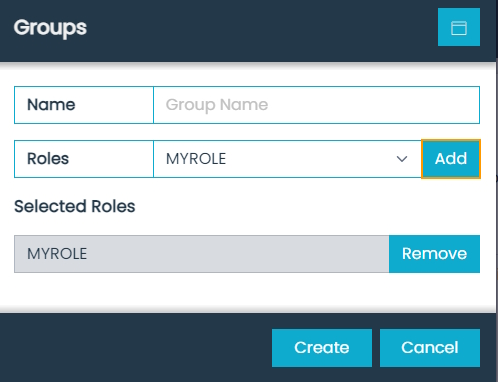The image size is (498, 382).
Task: Click the Create button
Action: (x=322, y=348)
